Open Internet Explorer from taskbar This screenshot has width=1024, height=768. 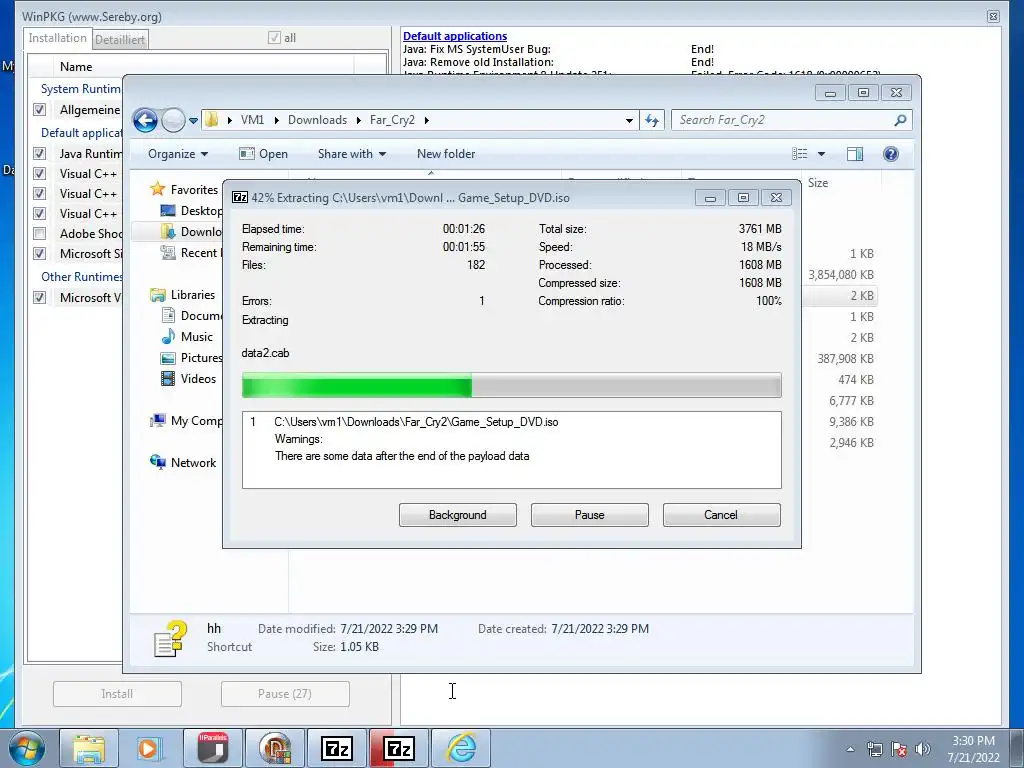click(x=461, y=748)
